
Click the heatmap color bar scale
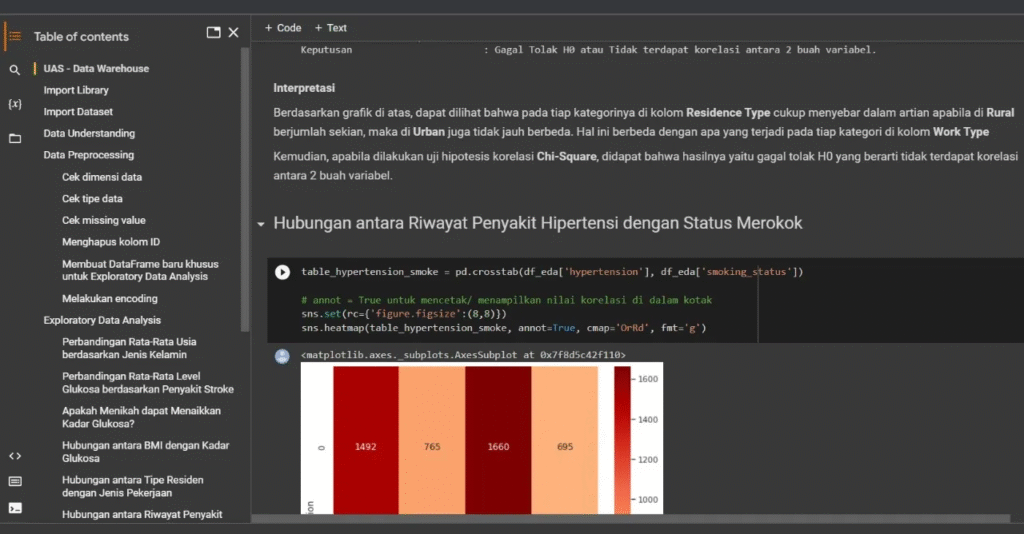coord(622,440)
